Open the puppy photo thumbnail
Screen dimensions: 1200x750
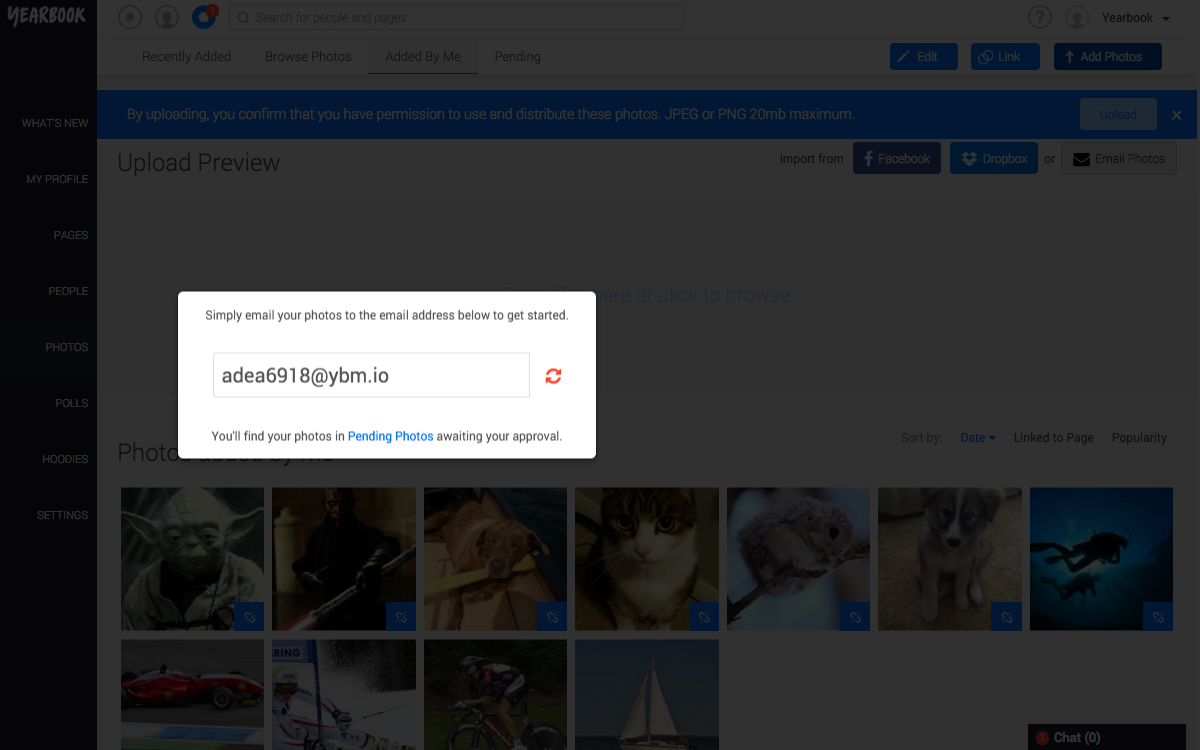[x=950, y=559]
